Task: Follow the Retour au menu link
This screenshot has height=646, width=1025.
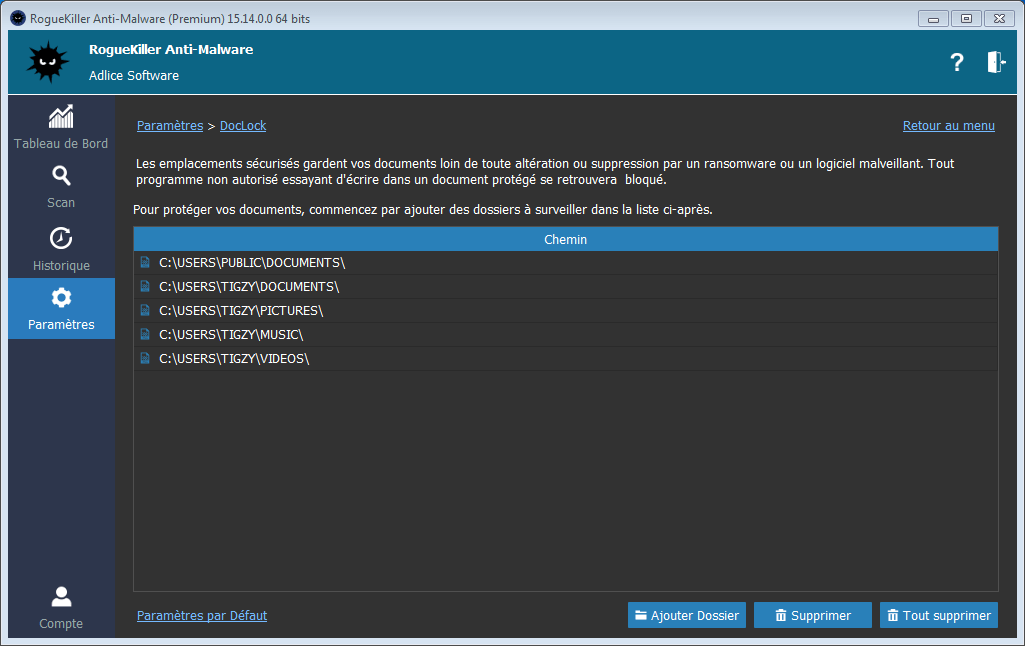Action: click(948, 126)
